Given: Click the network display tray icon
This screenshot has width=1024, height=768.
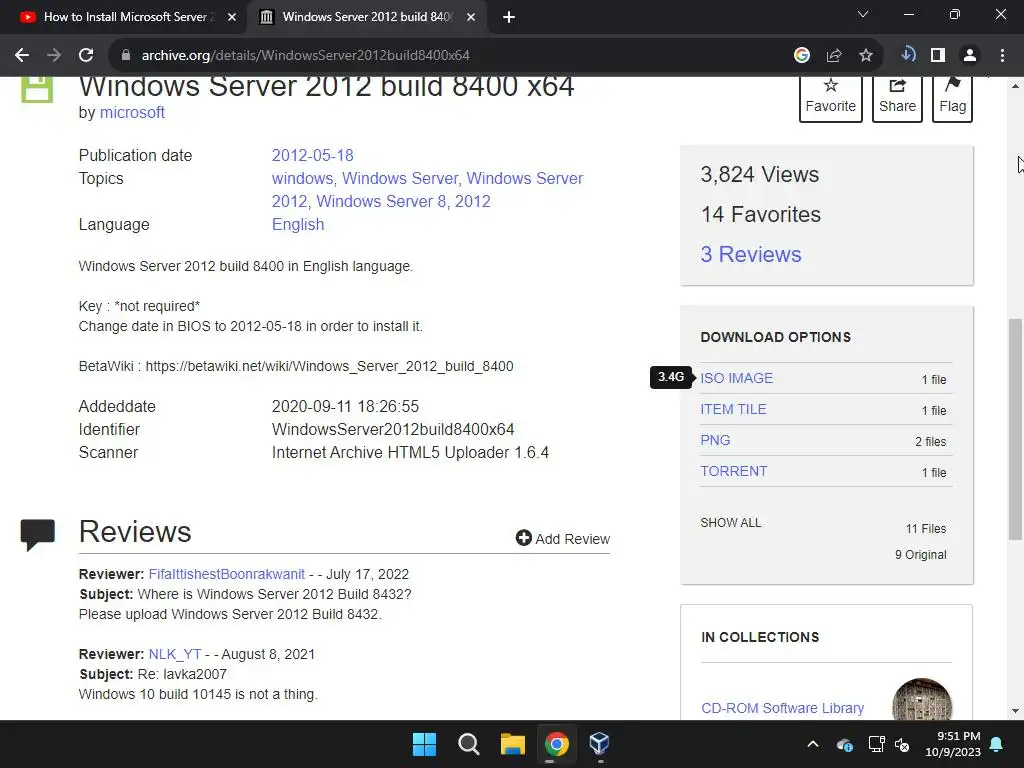Looking at the screenshot, I should [876, 744].
